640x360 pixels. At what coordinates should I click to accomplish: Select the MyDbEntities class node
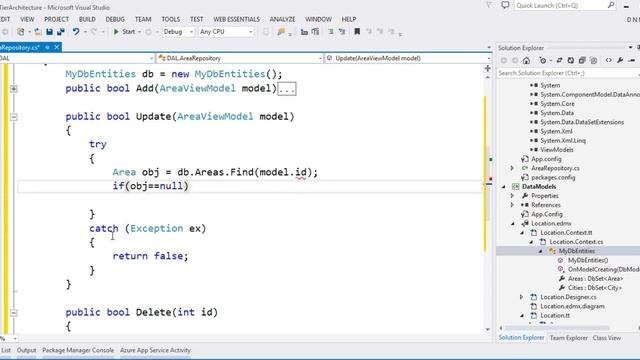577,251
